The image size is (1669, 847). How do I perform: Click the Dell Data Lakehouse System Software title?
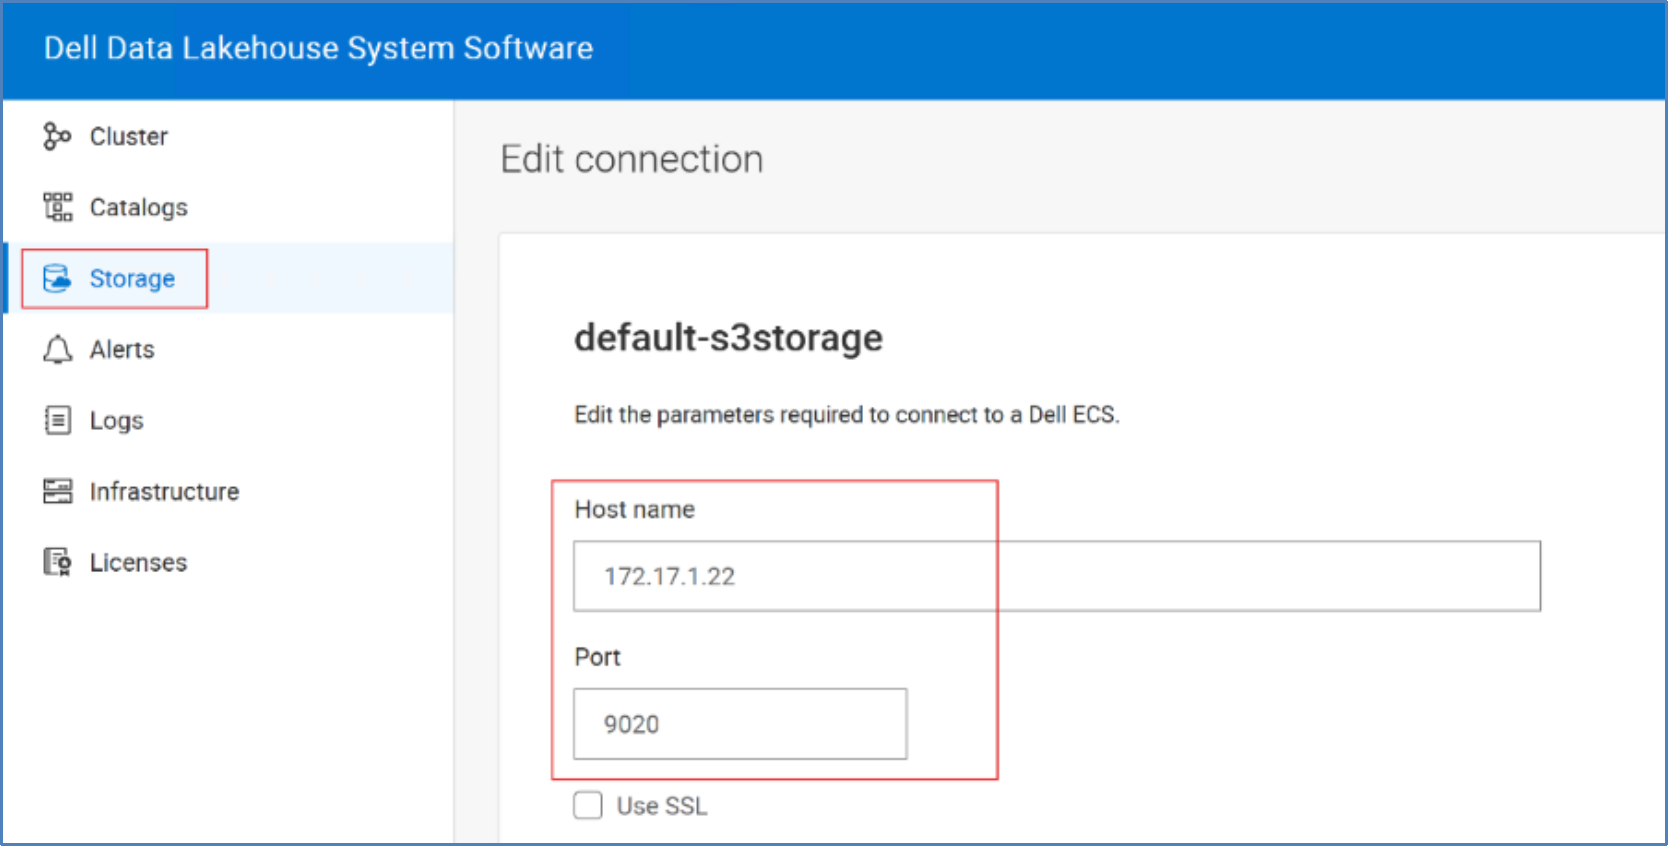(x=318, y=48)
